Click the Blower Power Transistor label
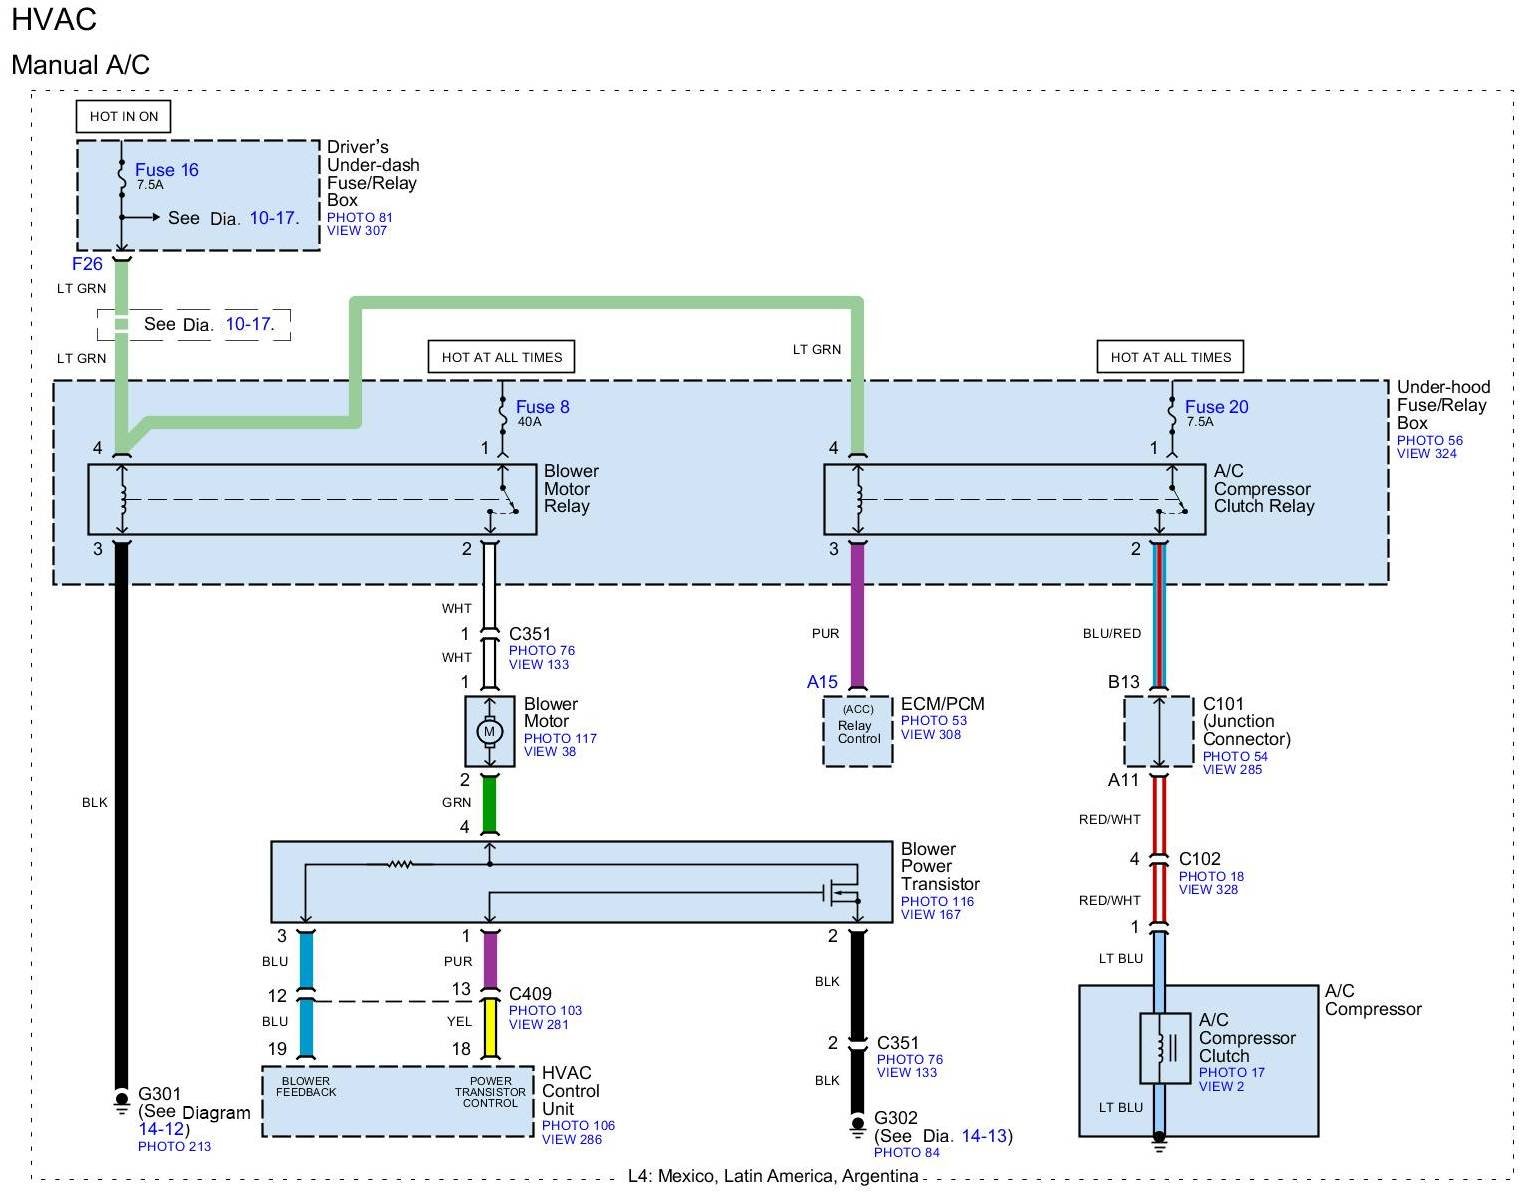Image resolution: width=1526 pixels, height=1198 pixels. coord(940,866)
